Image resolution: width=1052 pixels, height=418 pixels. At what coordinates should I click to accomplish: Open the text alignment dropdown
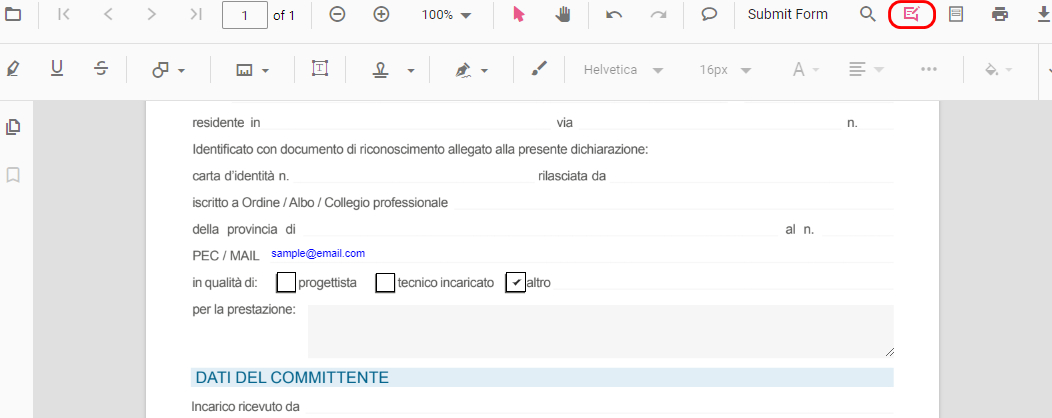tap(865, 70)
